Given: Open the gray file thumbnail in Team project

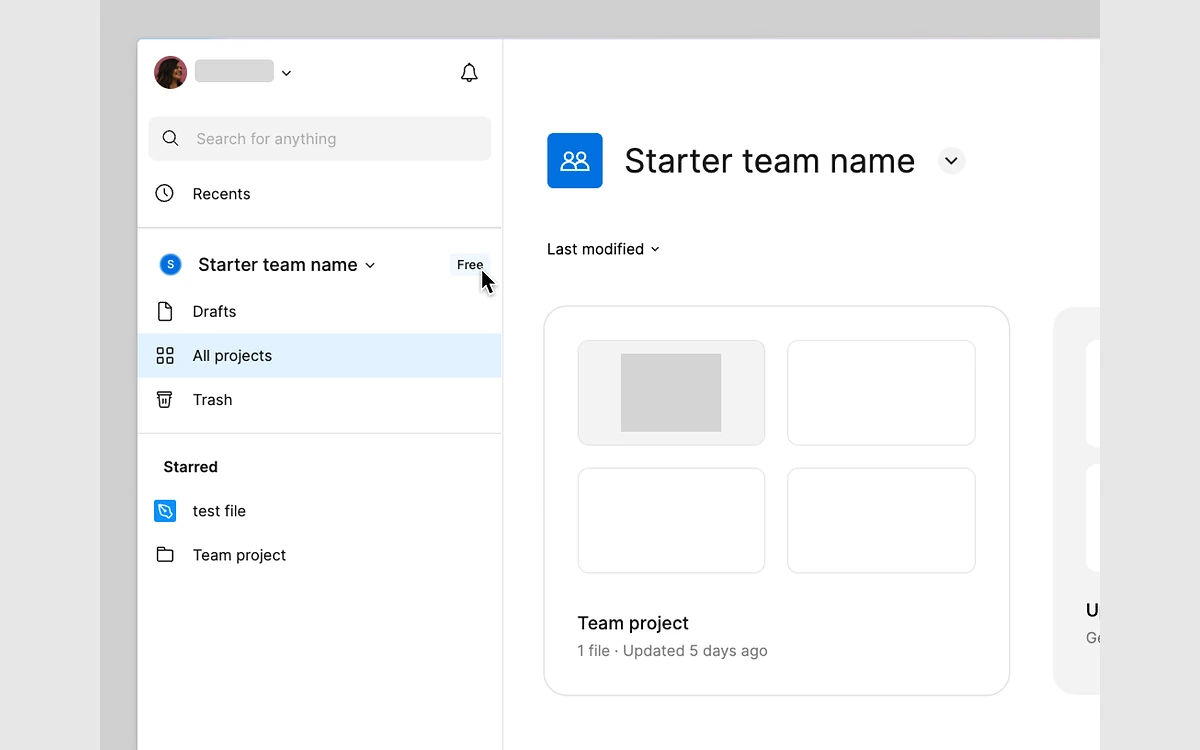Looking at the screenshot, I should [x=671, y=393].
